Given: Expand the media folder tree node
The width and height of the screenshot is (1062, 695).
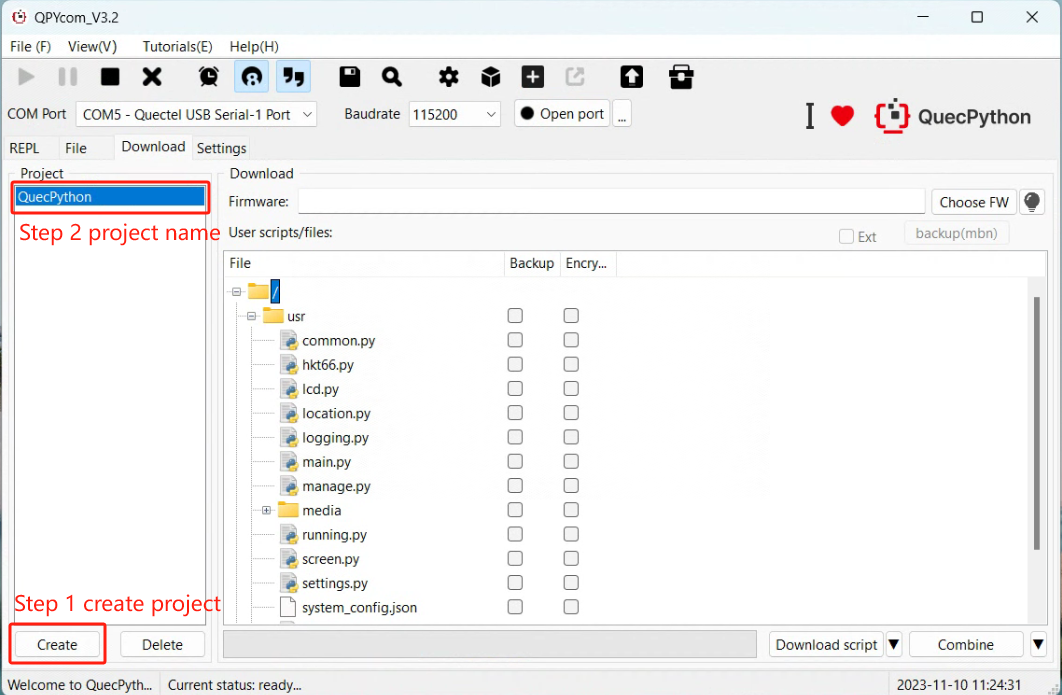Looking at the screenshot, I should [x=266, y=510].
